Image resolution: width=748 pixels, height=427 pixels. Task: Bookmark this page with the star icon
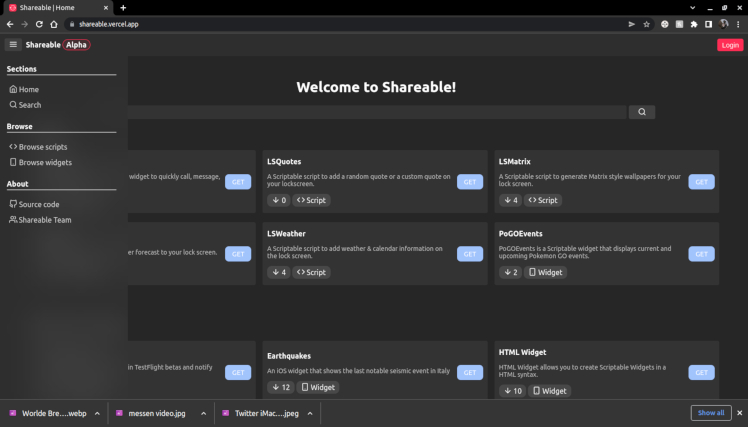click(647, 24)
